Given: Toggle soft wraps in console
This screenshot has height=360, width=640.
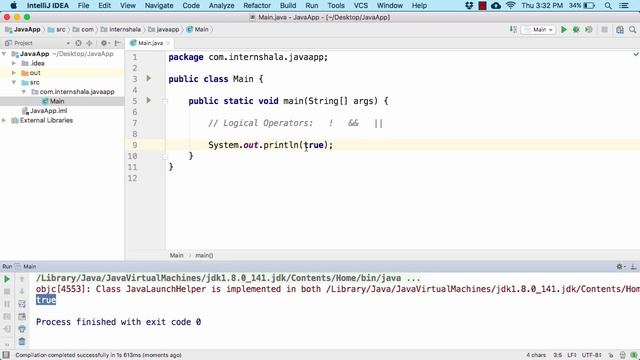Looking at the screenshot, I should click(x=22, y=304).
